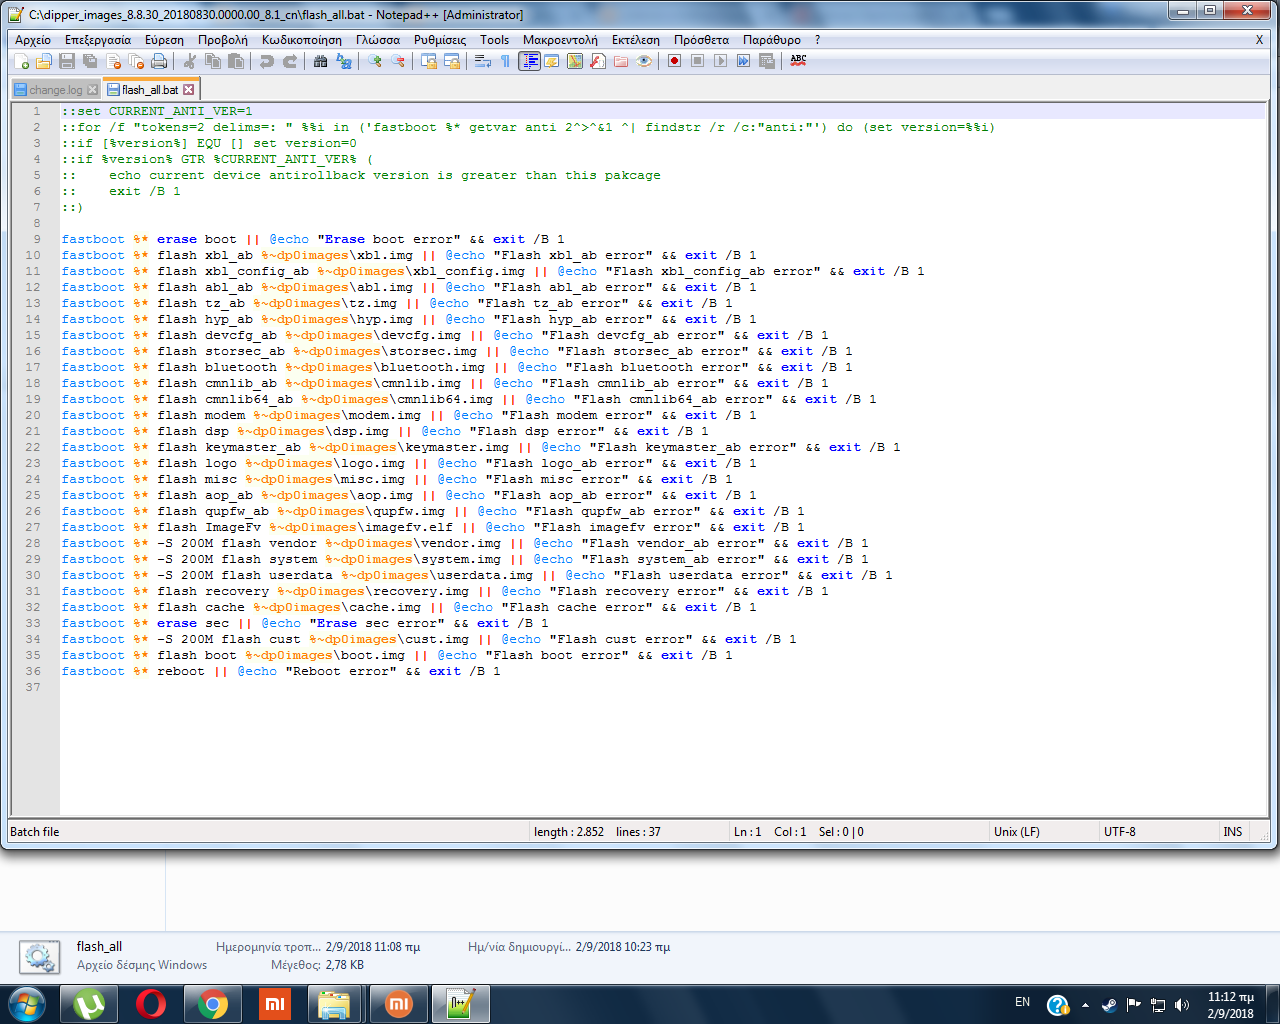Click the New file toolbar icon
Viewport: 1280px width, 1024px height.
coord(21,61)
